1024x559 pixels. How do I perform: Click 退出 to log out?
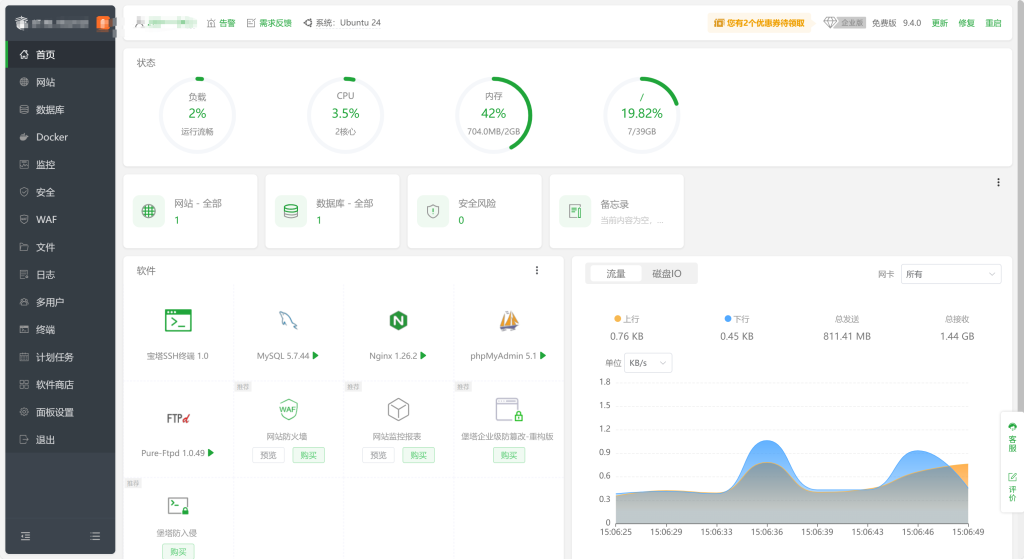(x=60, y=439)
